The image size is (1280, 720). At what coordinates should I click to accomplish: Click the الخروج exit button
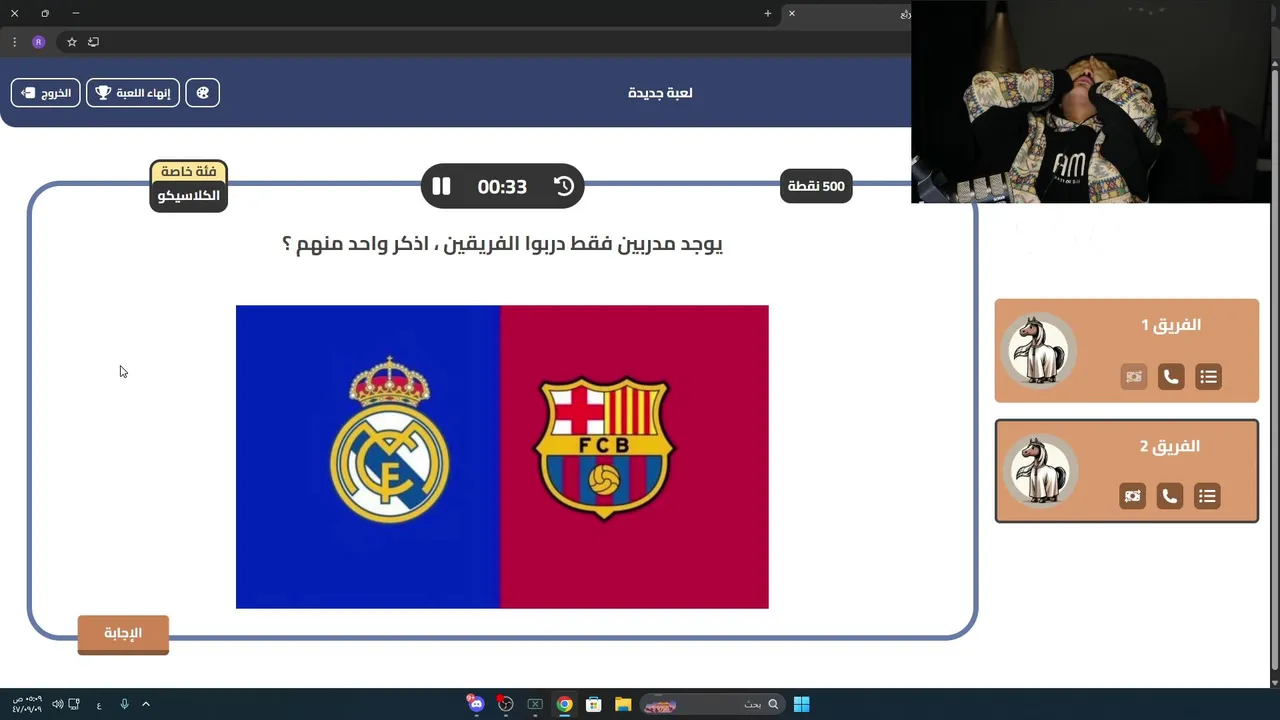click(x=46, y=93)
